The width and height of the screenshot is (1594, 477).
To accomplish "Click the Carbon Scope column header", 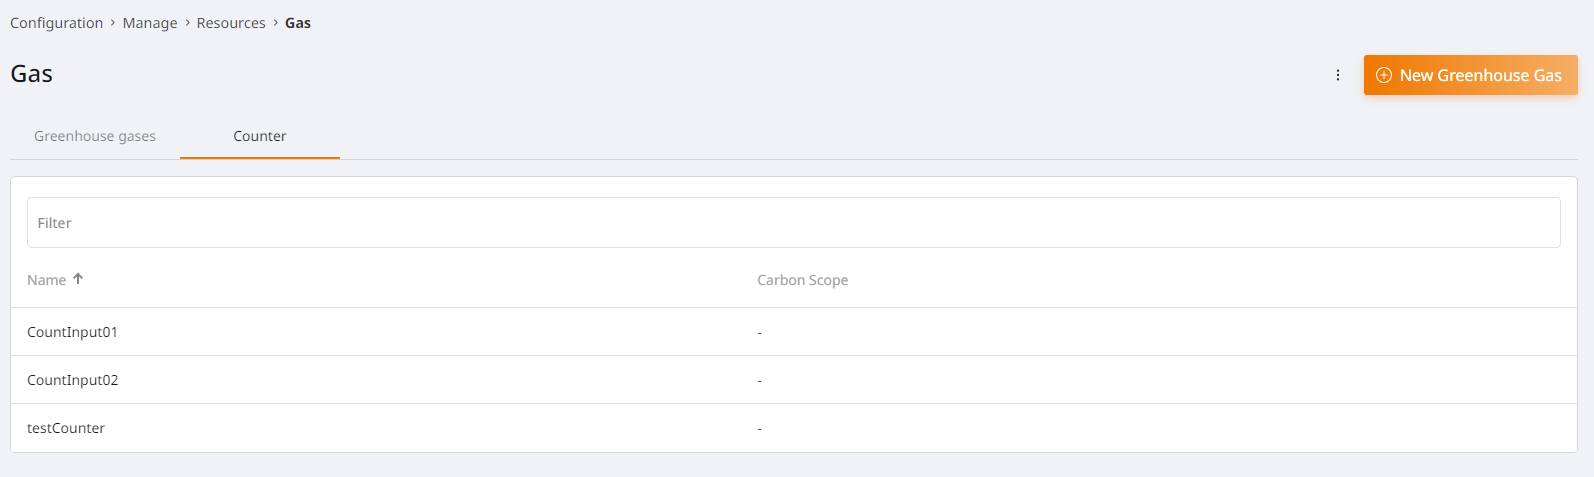I will pyautogui.click(x=802, y=280).
